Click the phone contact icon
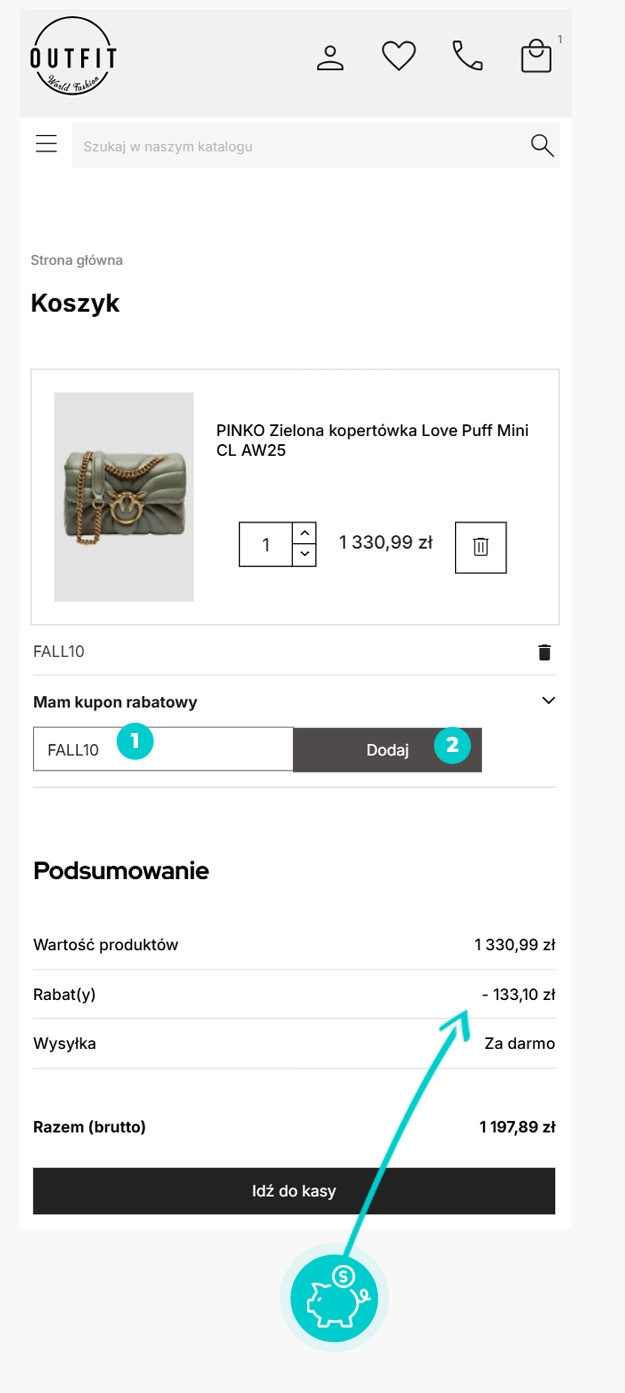 click(x=467, y=56)
